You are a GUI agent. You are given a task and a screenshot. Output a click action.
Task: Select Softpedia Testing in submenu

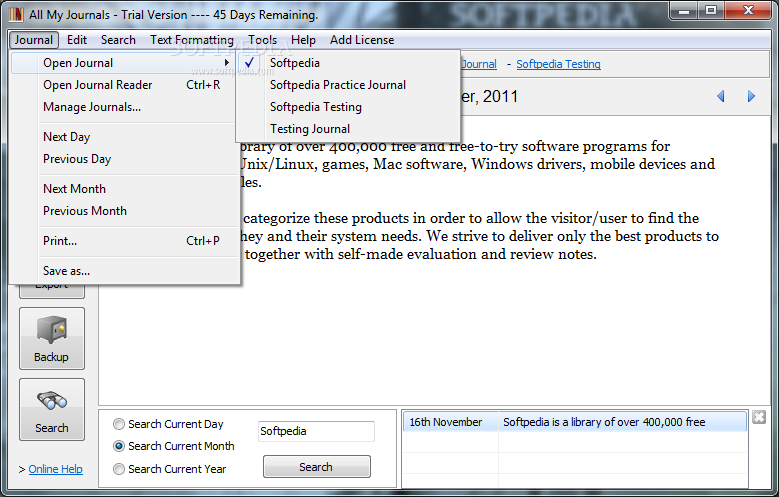click(x=348, y=107)
